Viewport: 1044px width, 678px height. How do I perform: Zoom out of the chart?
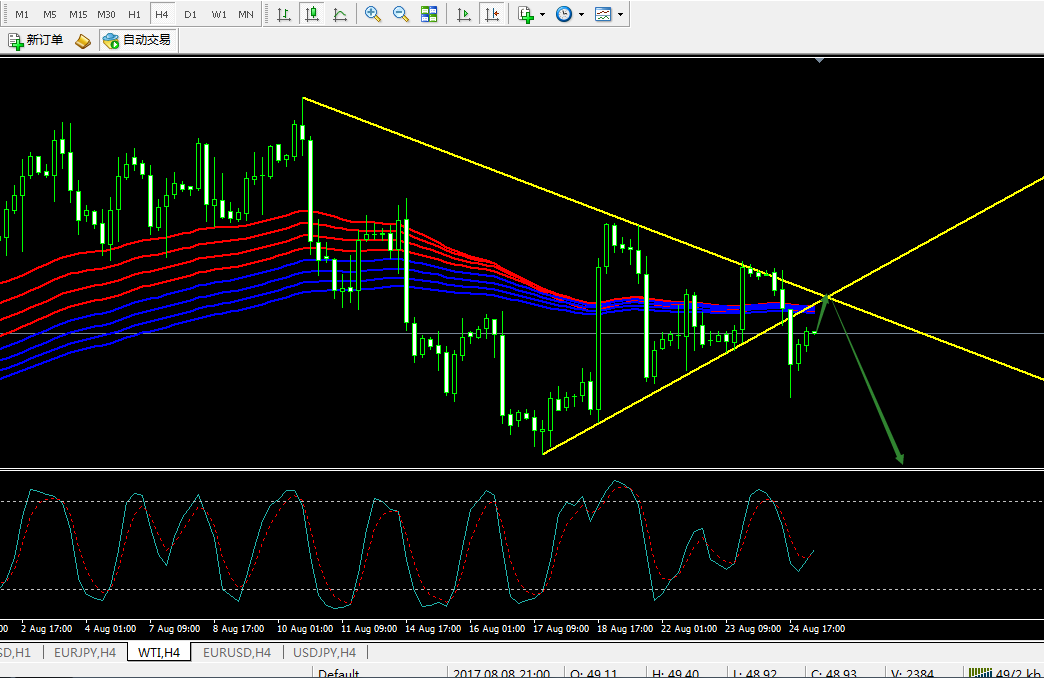[401, 14]
